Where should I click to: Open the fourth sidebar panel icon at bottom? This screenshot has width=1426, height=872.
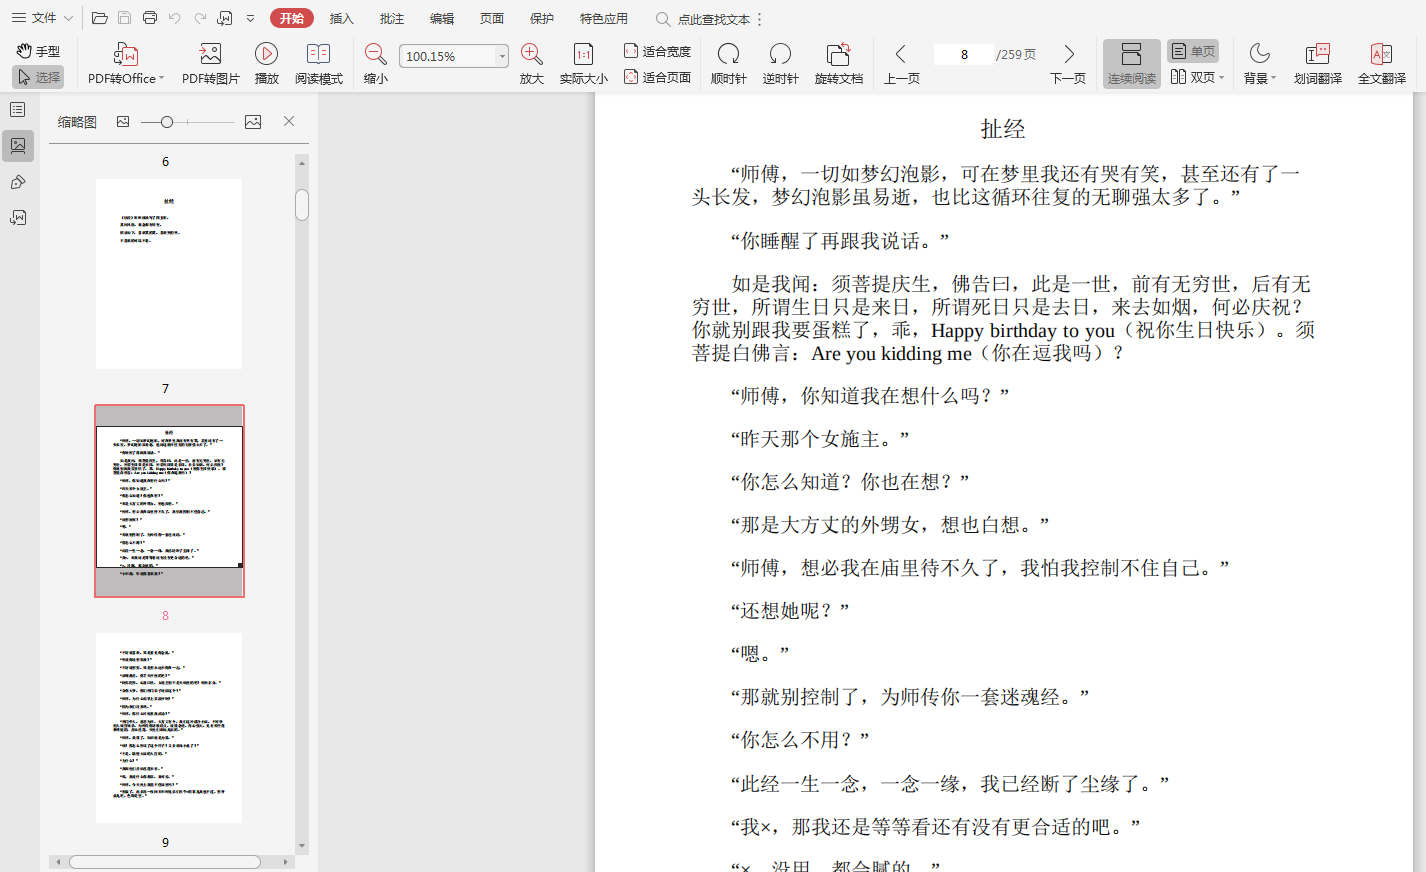(18, 218)
